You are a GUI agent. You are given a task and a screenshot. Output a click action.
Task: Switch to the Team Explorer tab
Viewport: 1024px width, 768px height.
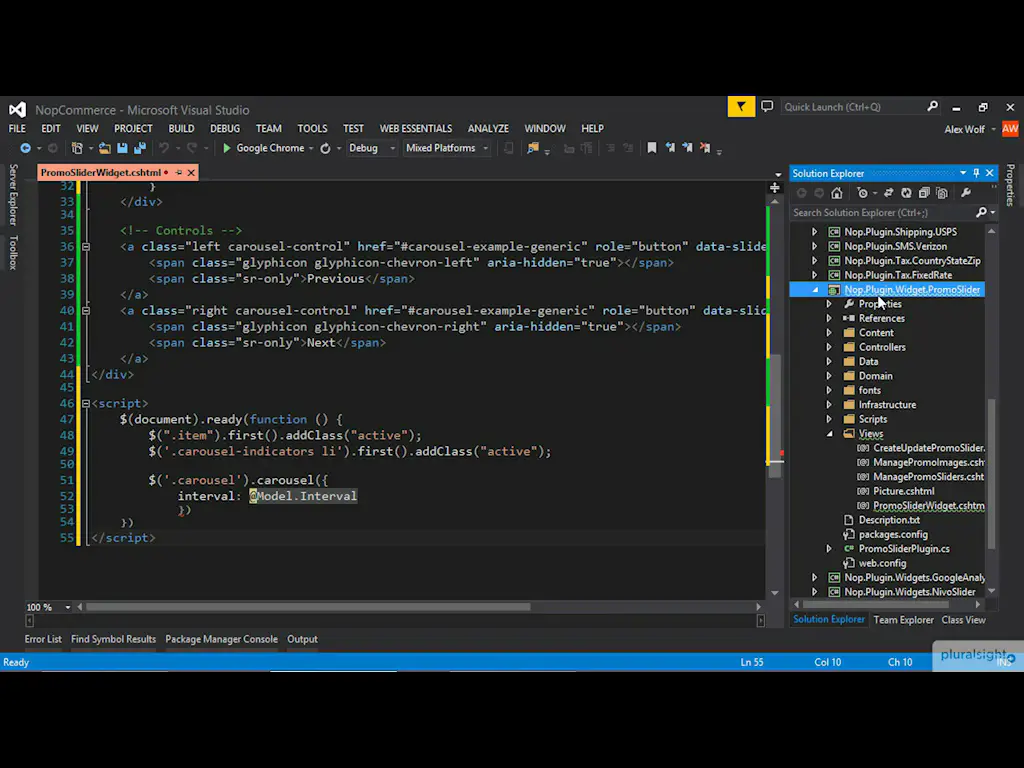point(903,620)
